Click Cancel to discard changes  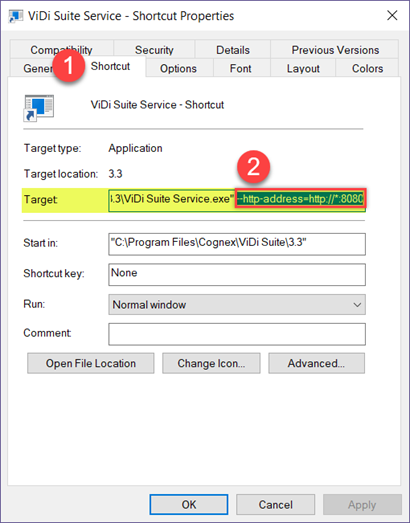pos(275,504)
